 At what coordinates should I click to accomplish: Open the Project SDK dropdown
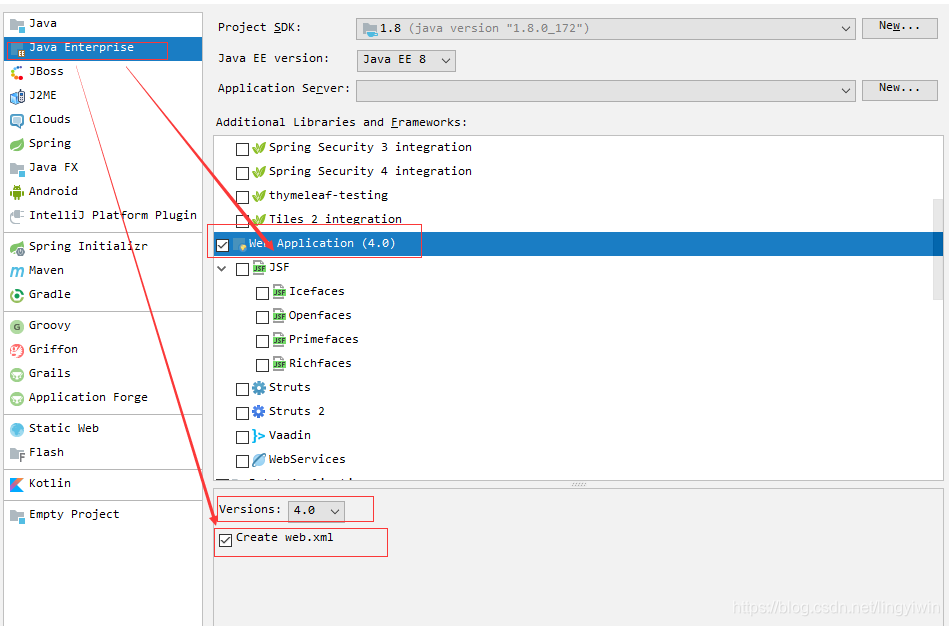click(x=605, y=28)
